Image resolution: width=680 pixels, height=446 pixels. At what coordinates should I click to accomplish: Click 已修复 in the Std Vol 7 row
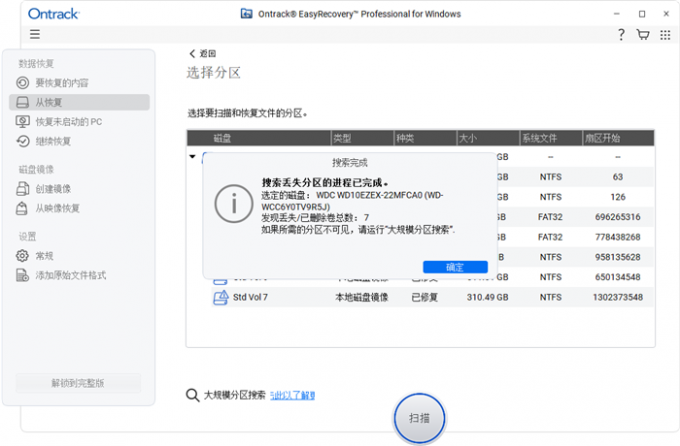click(425, 297)
